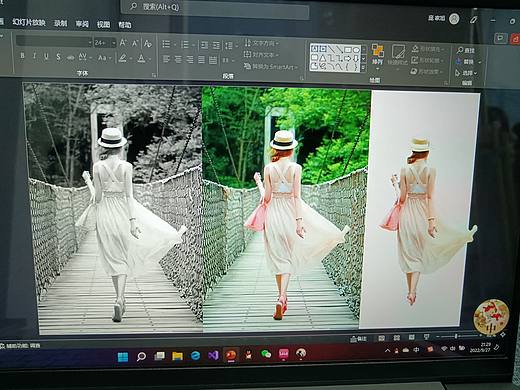Open the highlight color dropdown arrow
The image size is (520, 390).
coord(130,59)
